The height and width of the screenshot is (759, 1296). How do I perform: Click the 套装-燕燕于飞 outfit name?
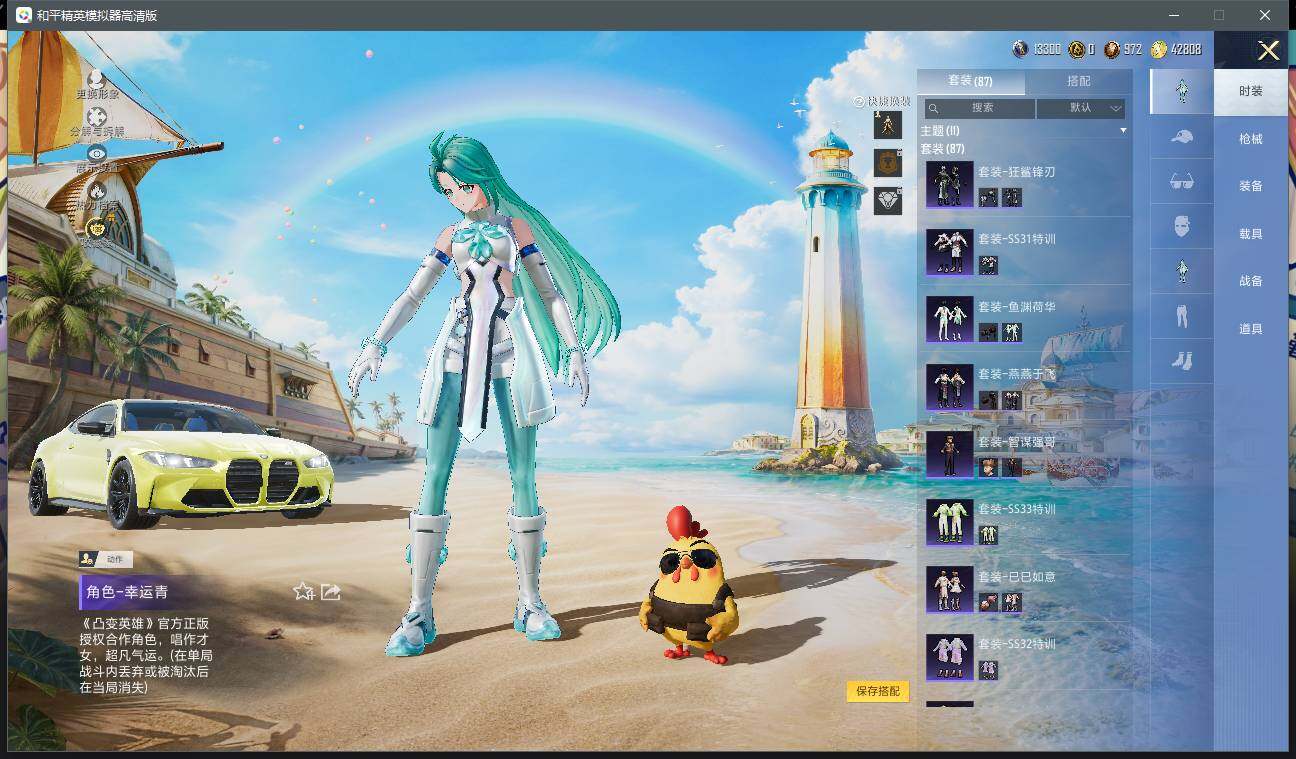coord(1016,374)
